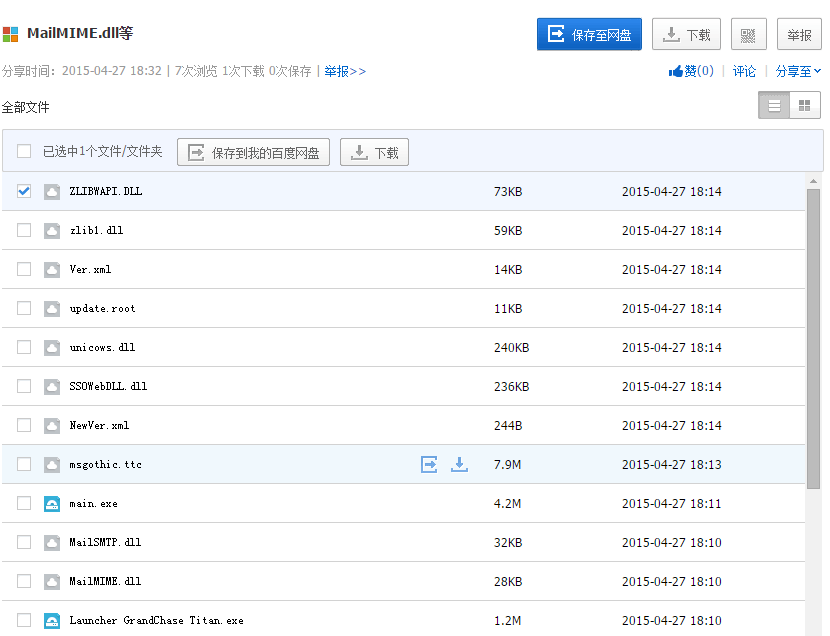830x636 pixels.
Task: Click the 7.9M size value
Action: coord(508,465)
